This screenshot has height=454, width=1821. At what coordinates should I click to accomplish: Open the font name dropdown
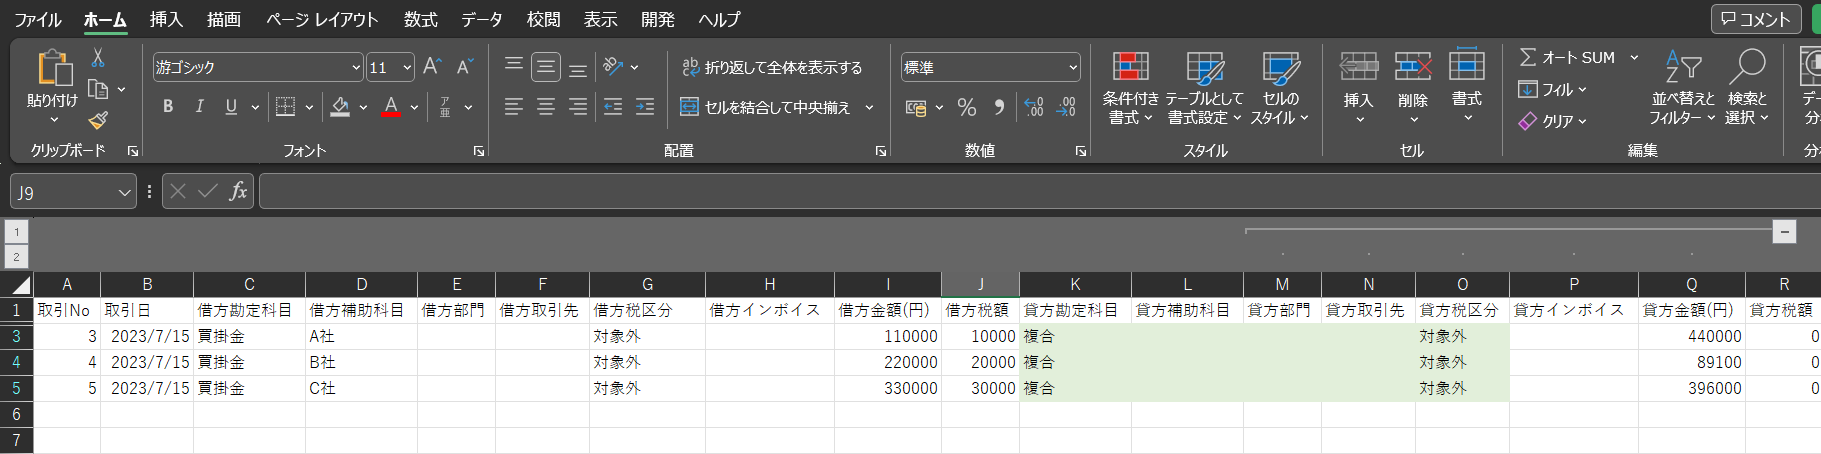356,67
